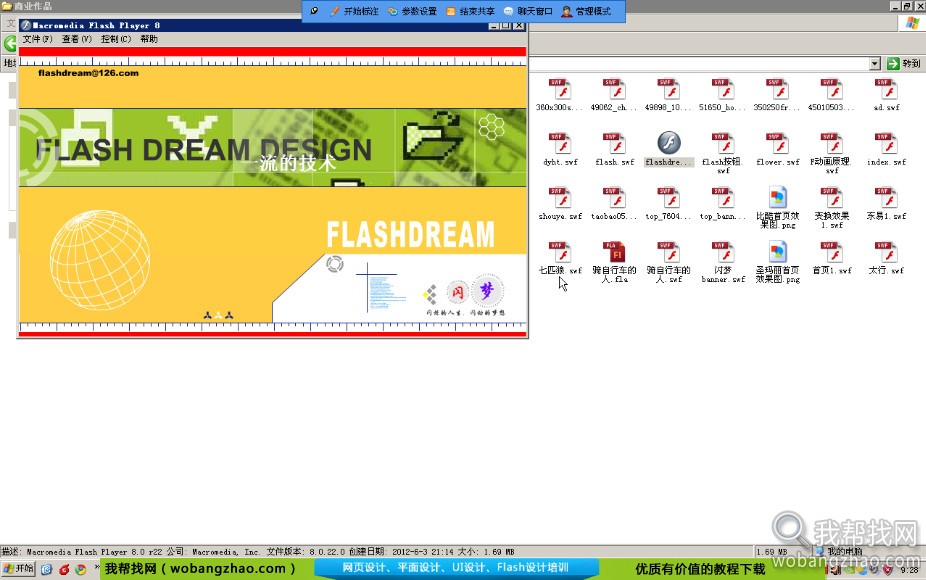
Task: Click the 9:28 system tray clock
Action: (x=909, y=570)
